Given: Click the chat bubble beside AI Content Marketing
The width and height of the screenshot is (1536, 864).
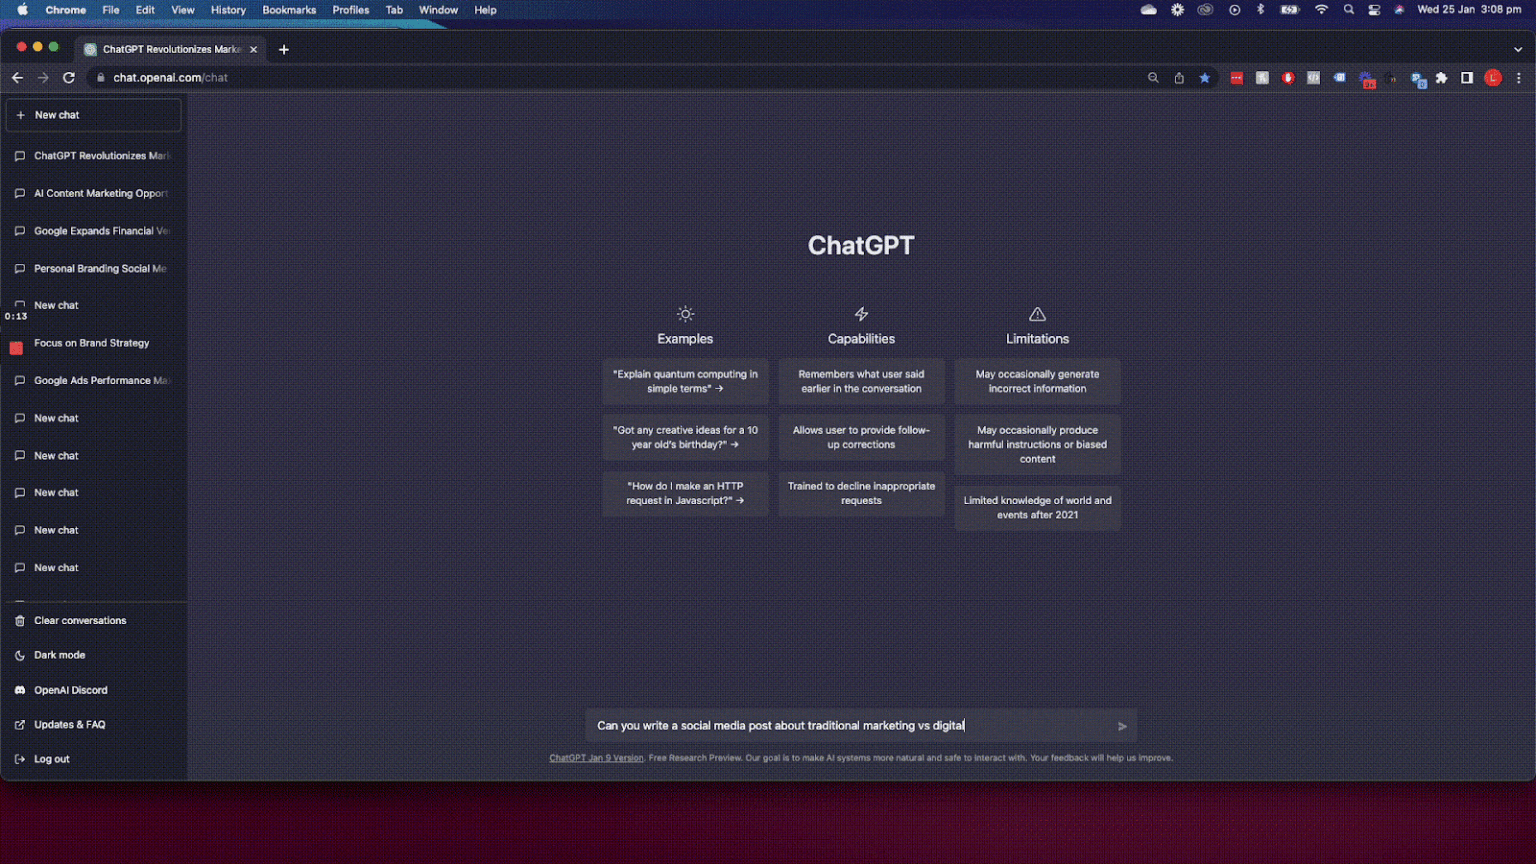Looking at the screenshot, I should 19,193.
